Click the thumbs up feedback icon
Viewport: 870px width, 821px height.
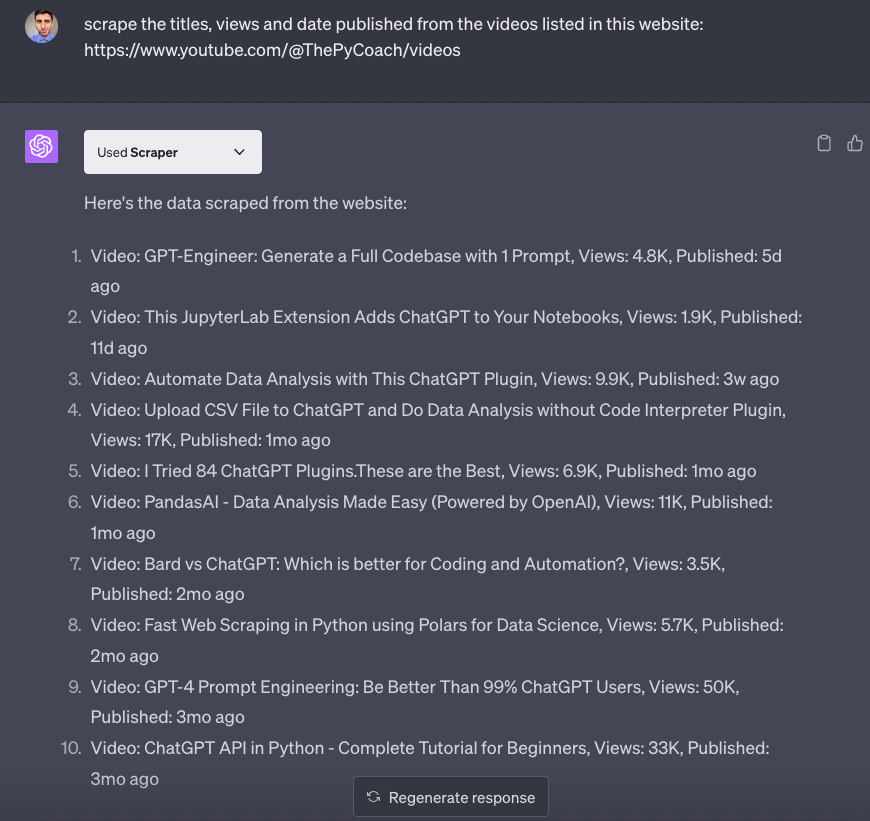[855, 143]
